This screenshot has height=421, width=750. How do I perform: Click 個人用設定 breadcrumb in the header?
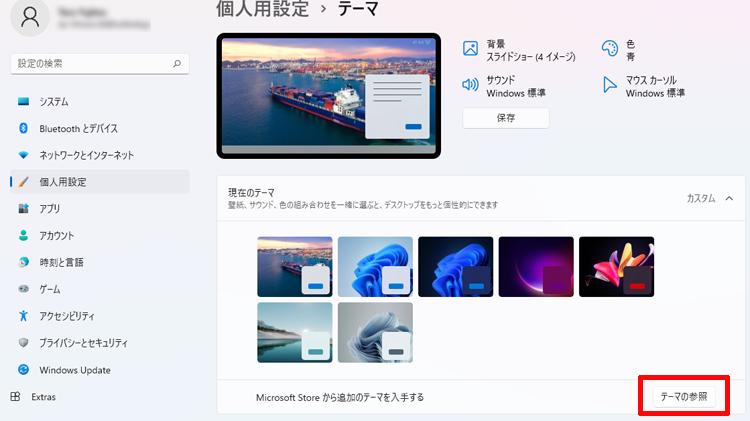262,9
